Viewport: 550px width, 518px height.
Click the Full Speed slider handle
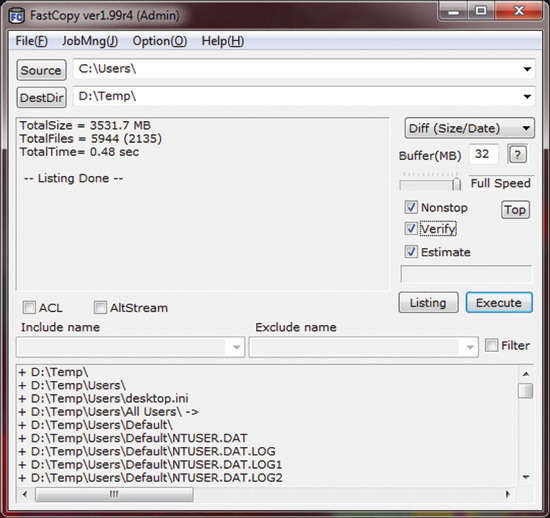coord(456,184)
